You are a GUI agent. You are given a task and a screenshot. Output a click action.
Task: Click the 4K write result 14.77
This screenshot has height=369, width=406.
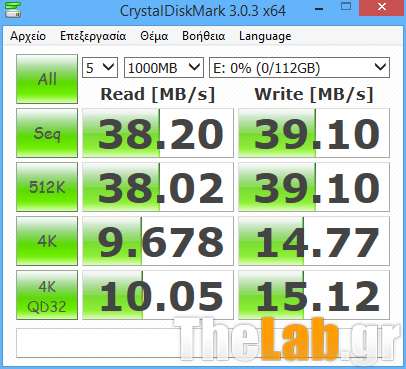314,241
